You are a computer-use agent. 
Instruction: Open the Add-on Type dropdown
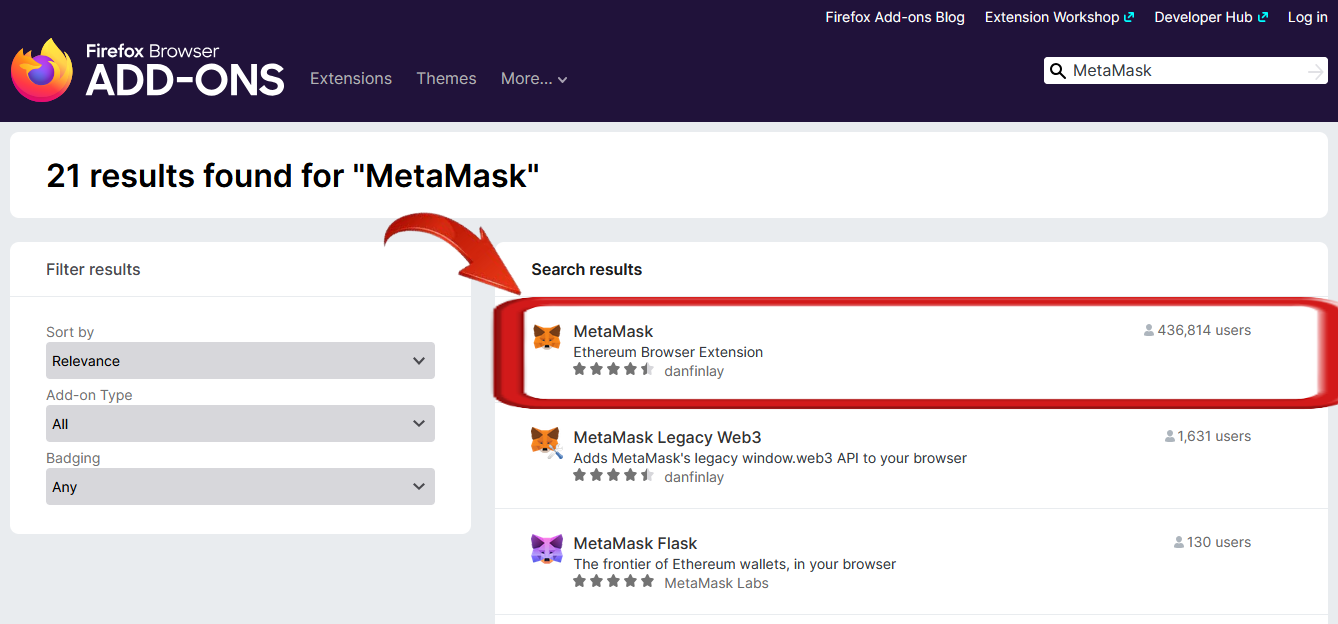240,424
